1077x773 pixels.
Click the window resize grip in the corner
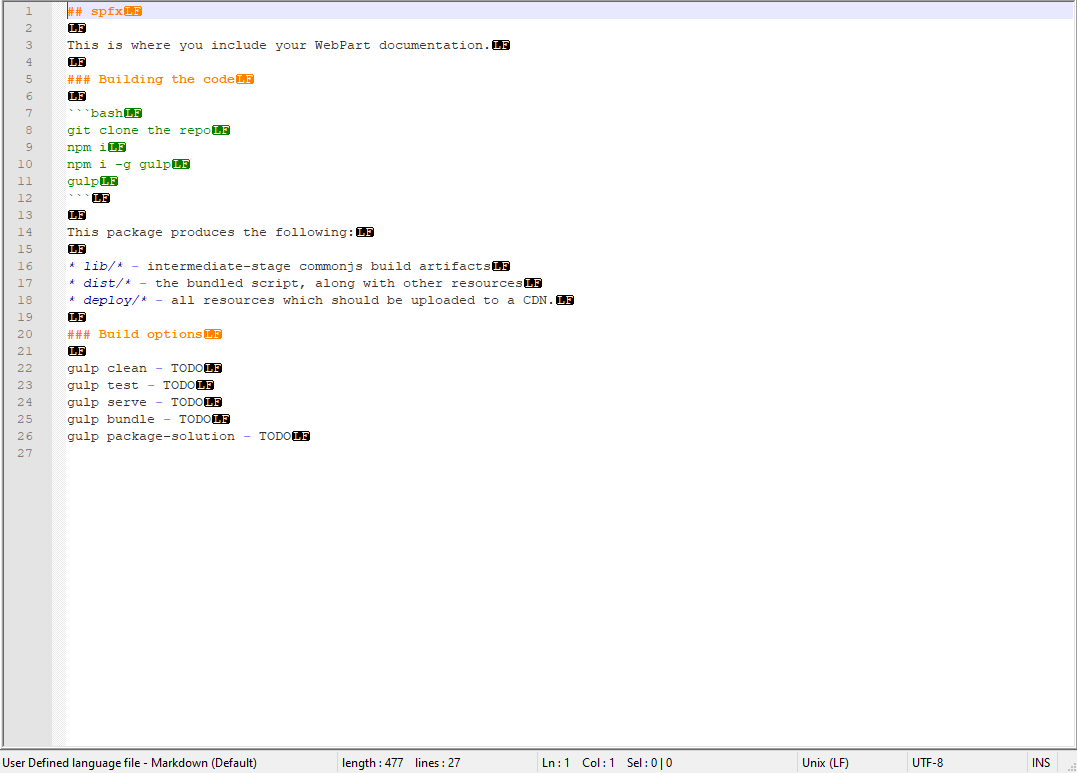tap(1071, 767)
